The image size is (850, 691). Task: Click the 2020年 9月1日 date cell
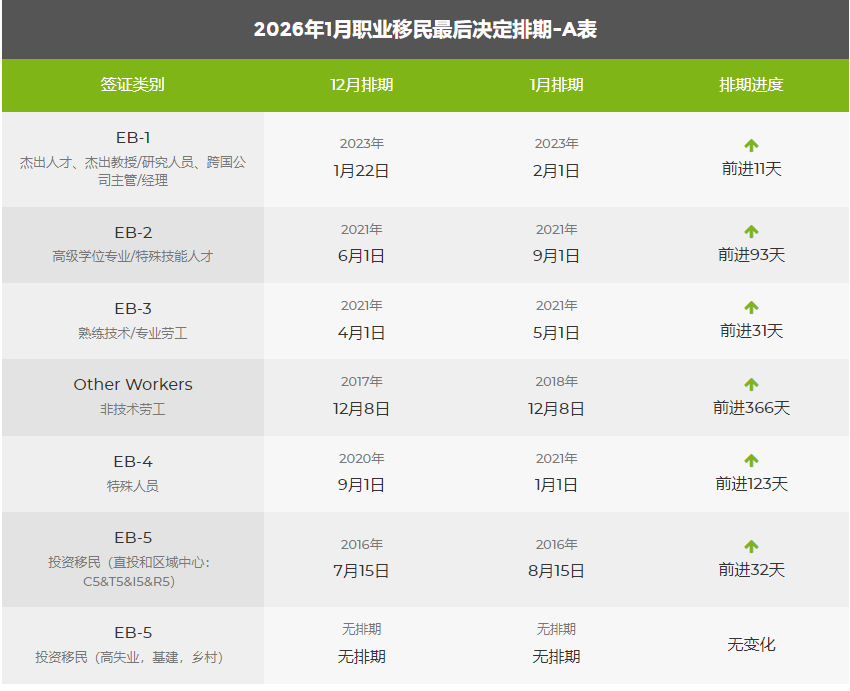click(x=361, y=473)
